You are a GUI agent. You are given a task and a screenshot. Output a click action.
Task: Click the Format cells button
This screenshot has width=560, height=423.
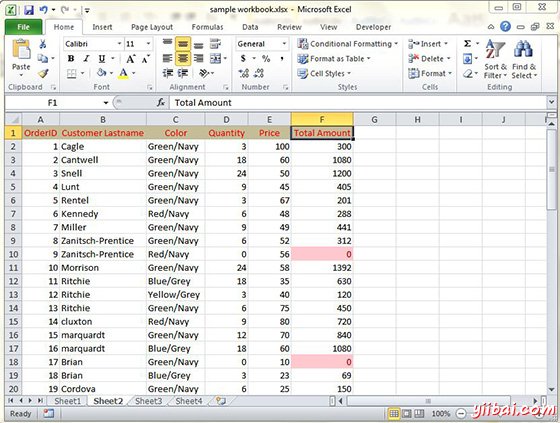pos(430,73)
